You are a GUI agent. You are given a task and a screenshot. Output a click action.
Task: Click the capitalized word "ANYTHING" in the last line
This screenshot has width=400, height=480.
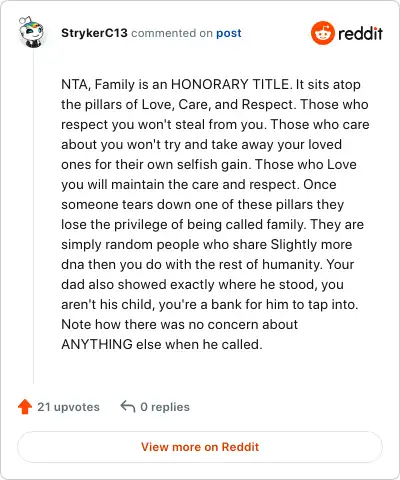pos(97,344)
